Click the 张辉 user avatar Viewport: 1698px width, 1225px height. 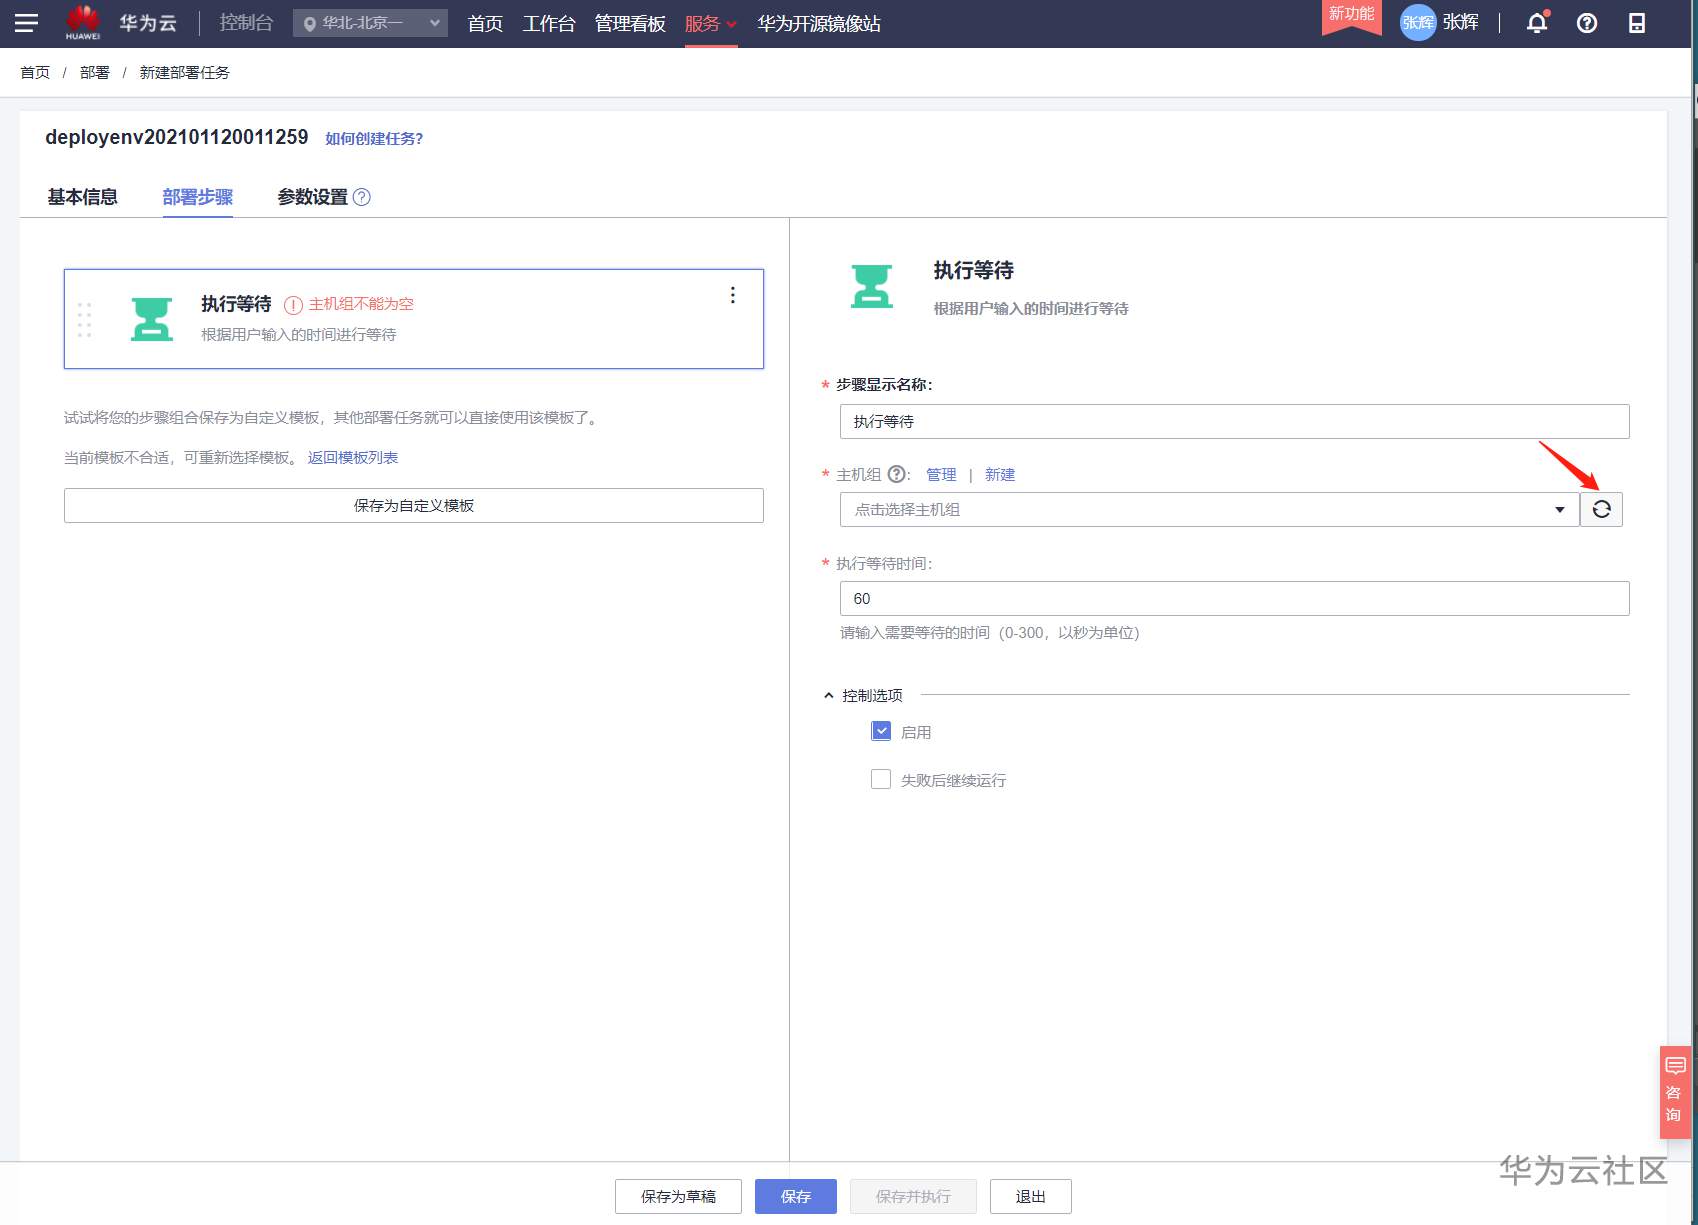coord(1418,23)
